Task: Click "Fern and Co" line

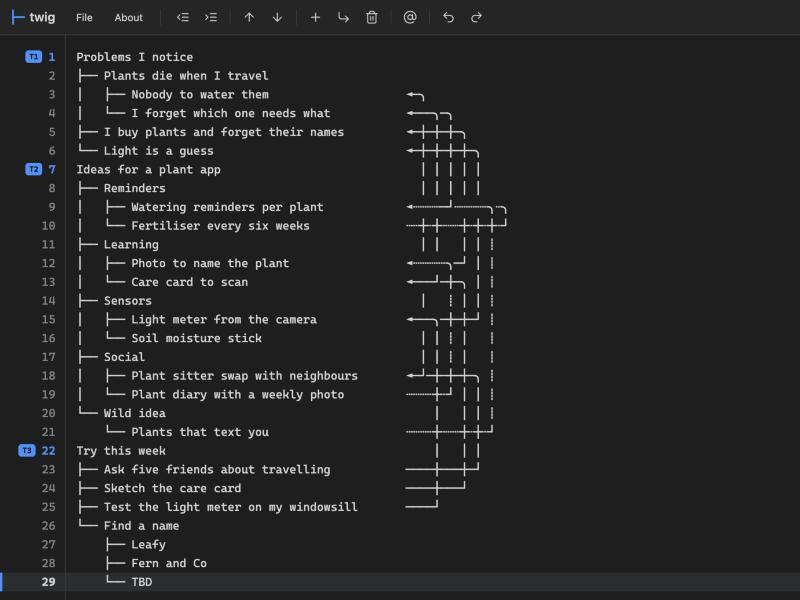Action: click(x=169, y=563)
